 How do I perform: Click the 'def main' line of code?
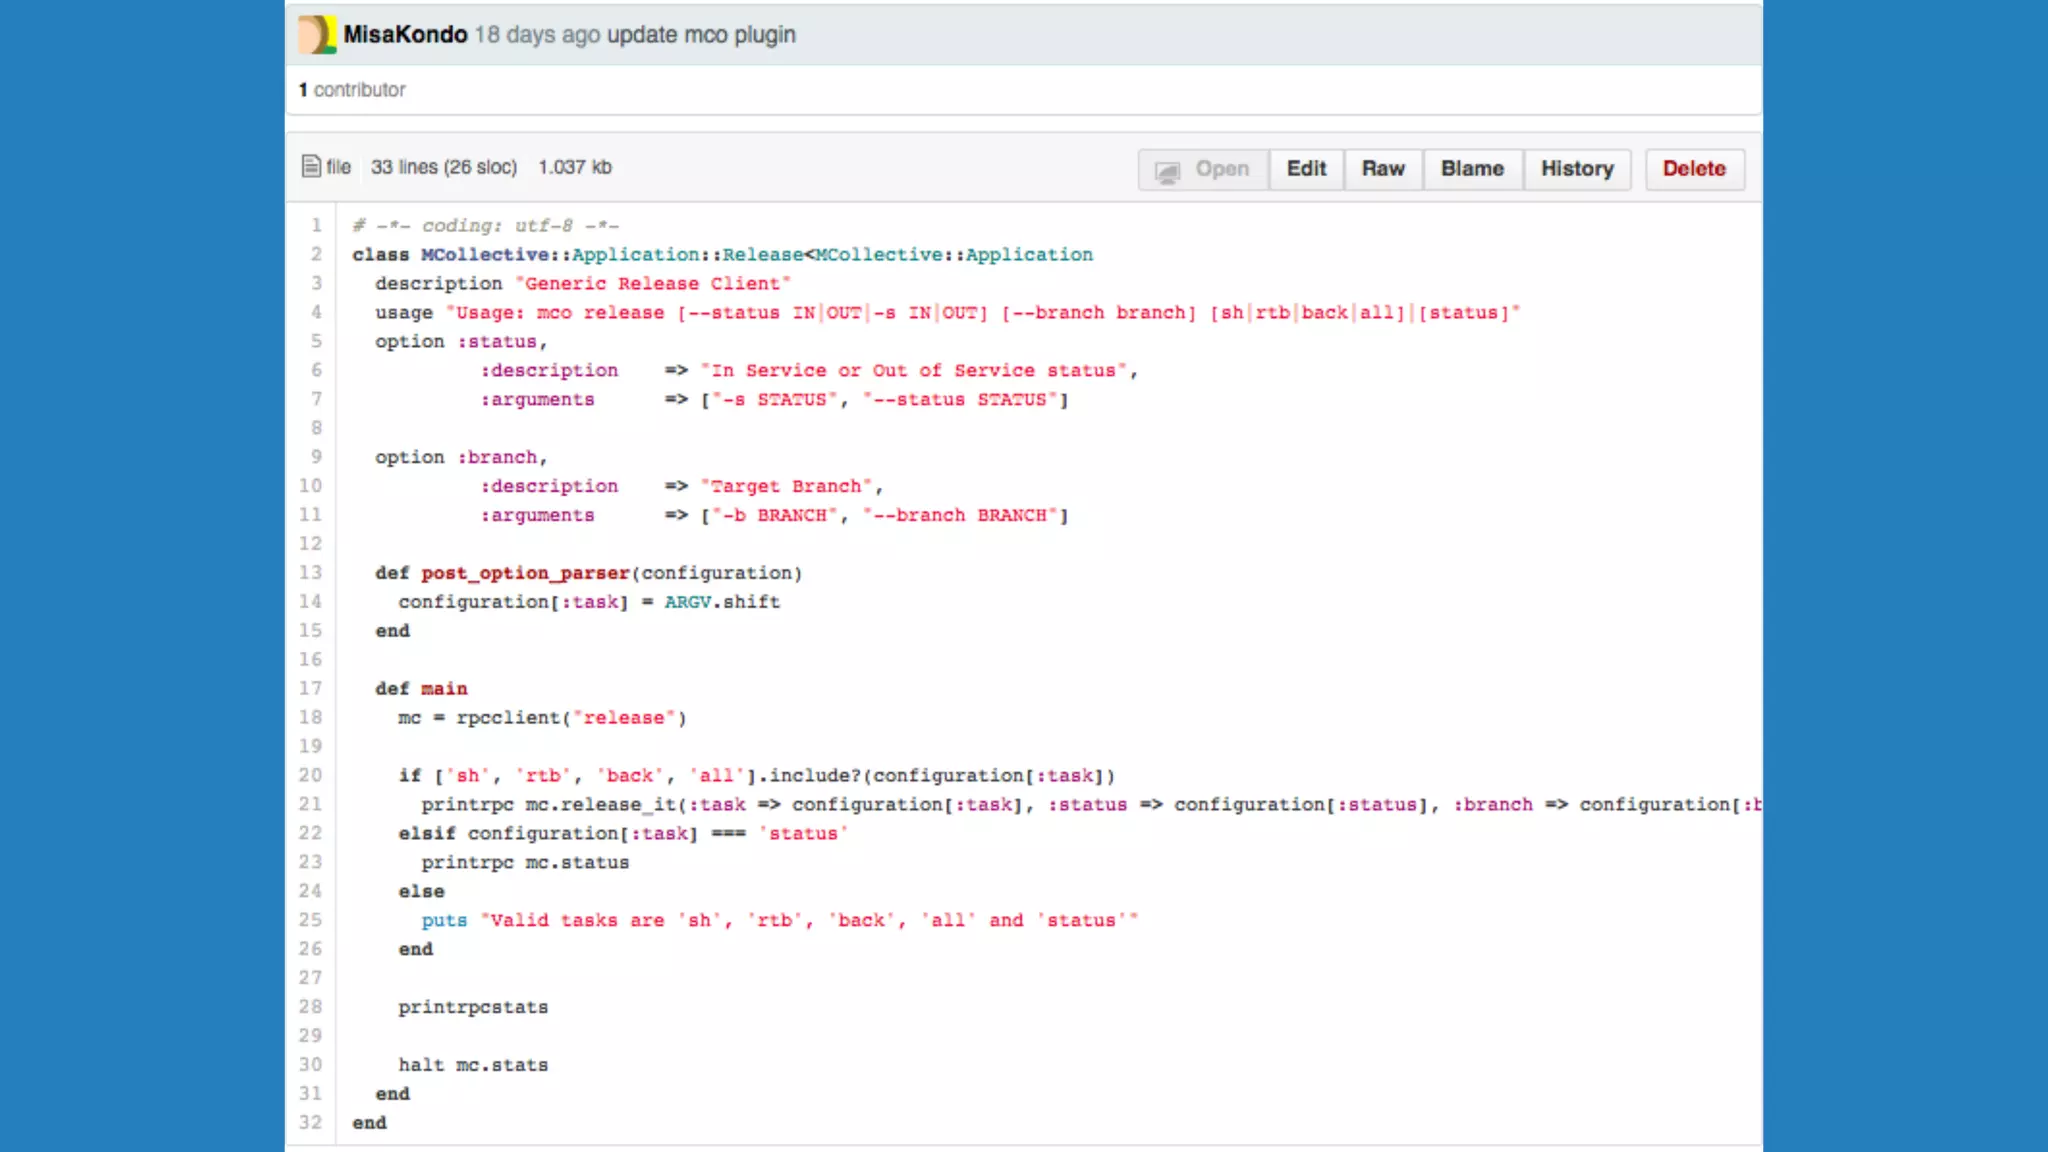click(x=421, y=688)
